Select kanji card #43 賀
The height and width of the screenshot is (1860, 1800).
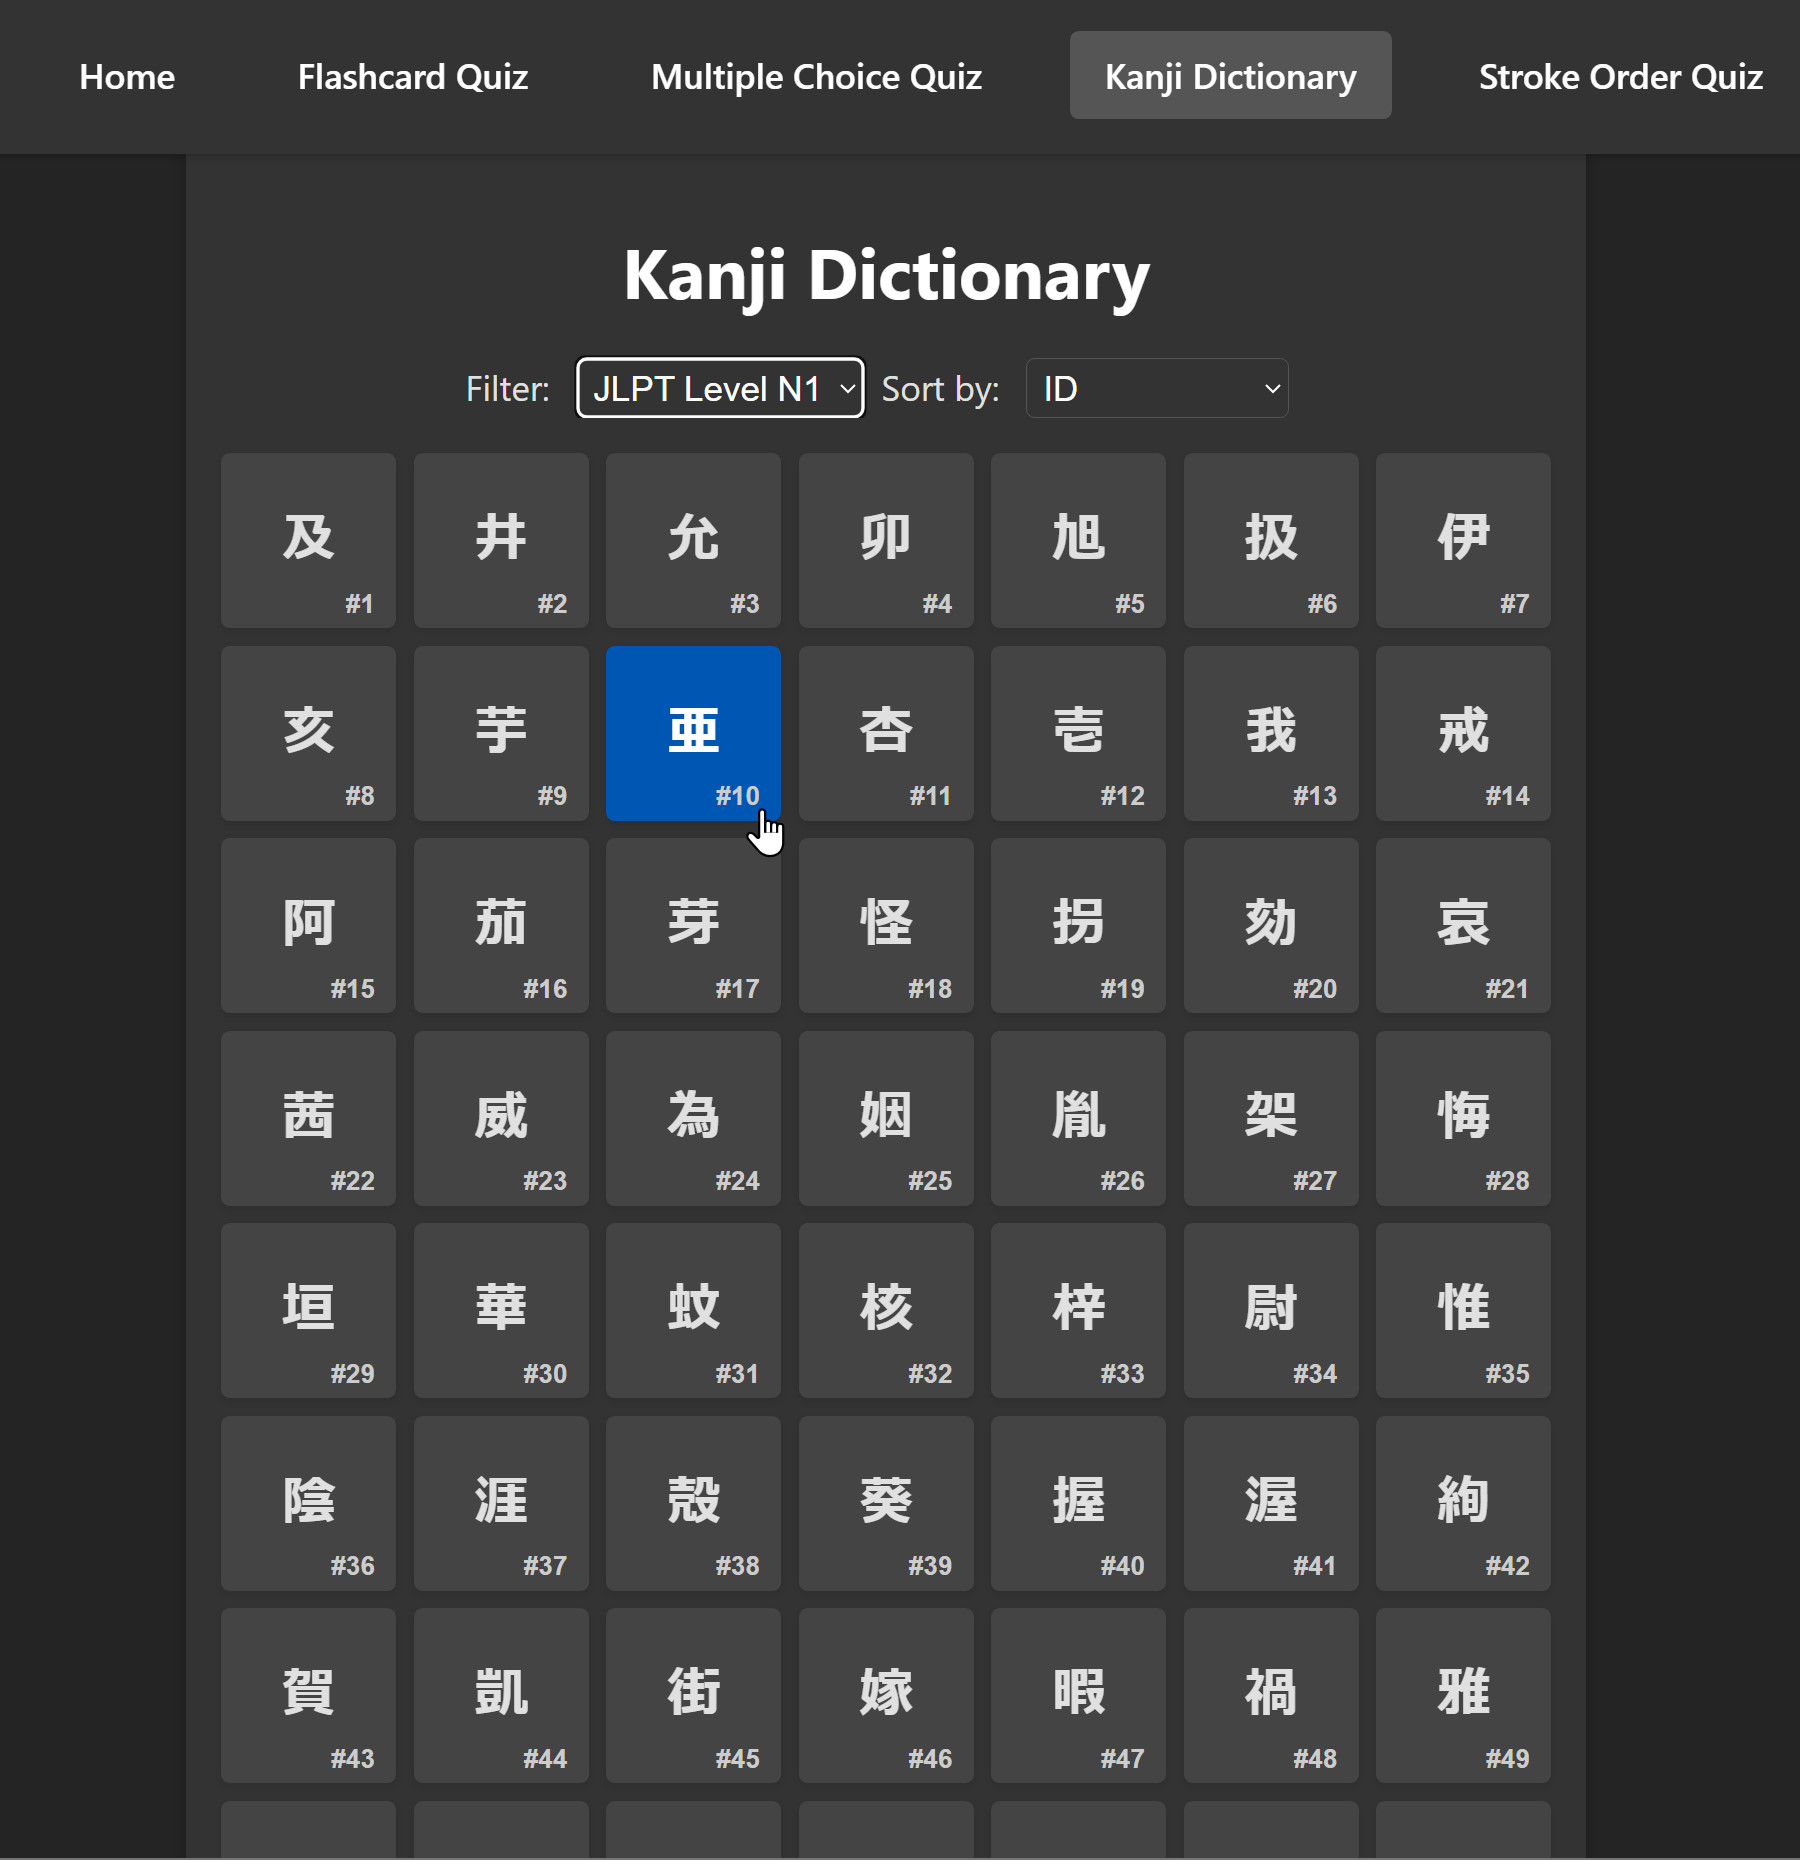308,1696
